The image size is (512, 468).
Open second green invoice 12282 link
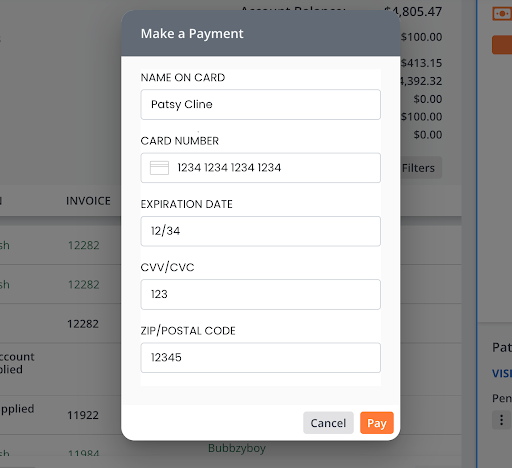(x=84, y=285)
